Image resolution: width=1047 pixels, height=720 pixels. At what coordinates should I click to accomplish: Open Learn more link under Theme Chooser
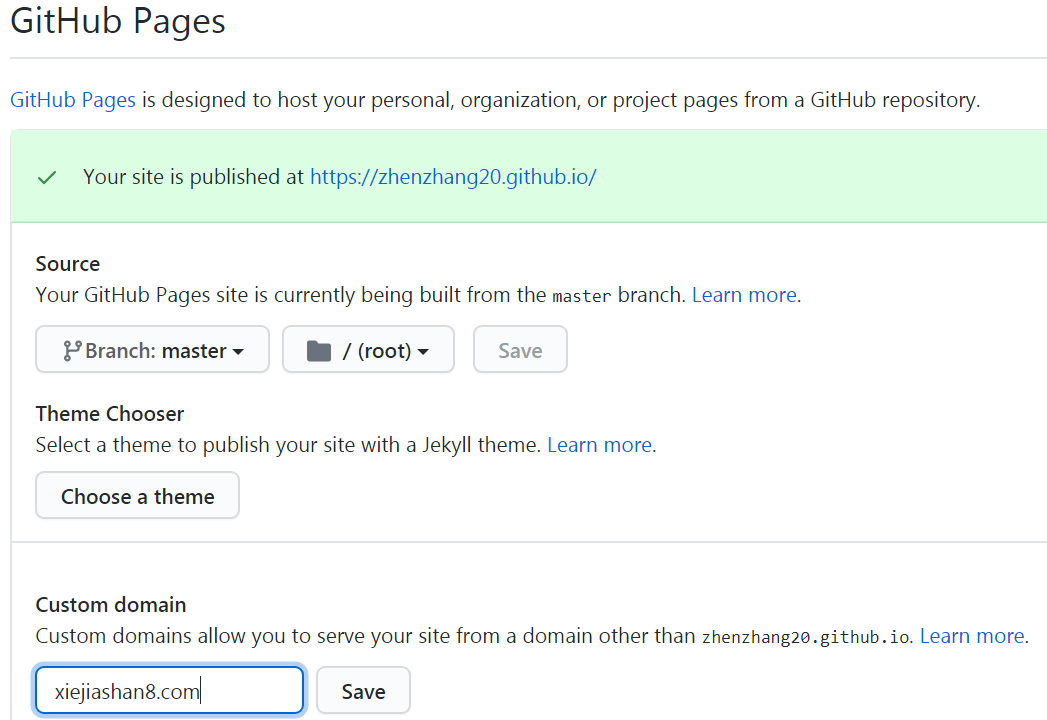pos(600,445)
